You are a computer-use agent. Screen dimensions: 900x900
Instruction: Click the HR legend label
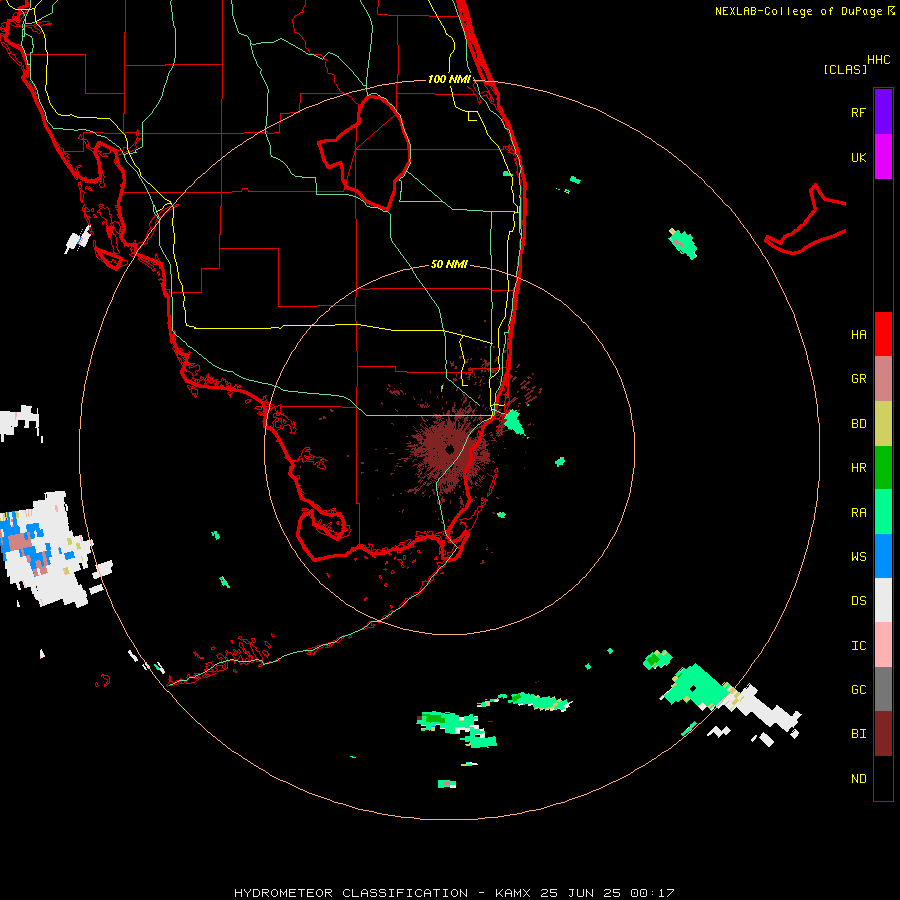pyautogui.click(x=858, y=467)
